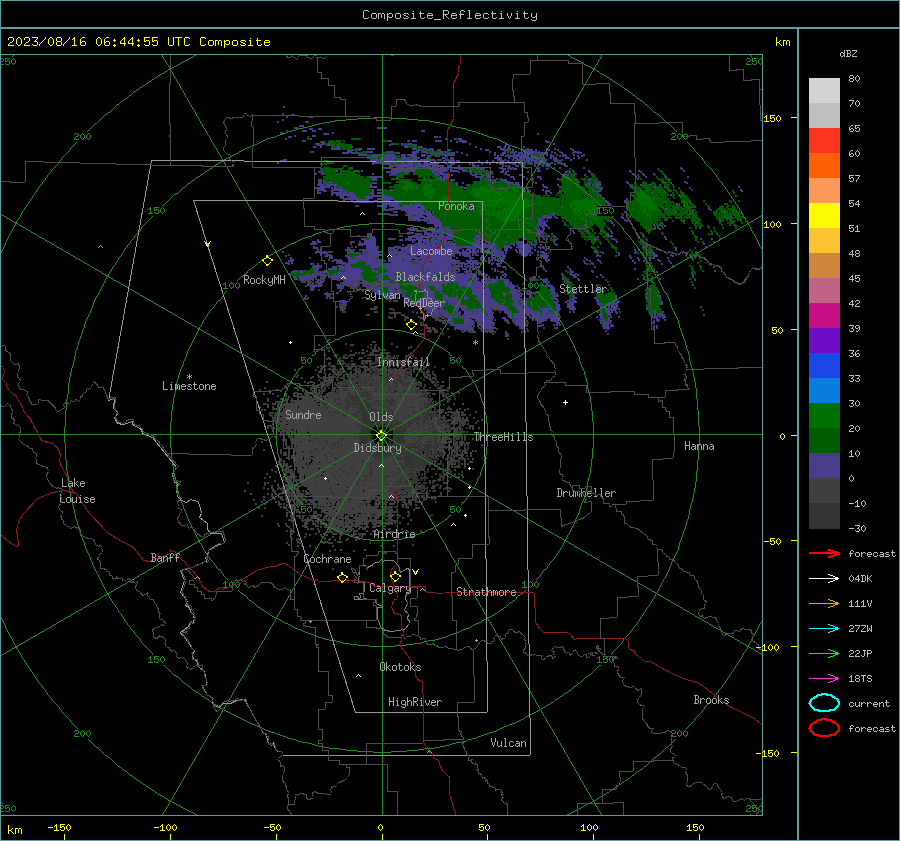Viewport: 900px width, 841px height.
Task: Click the Limestone location label
Action: (189, 386)
